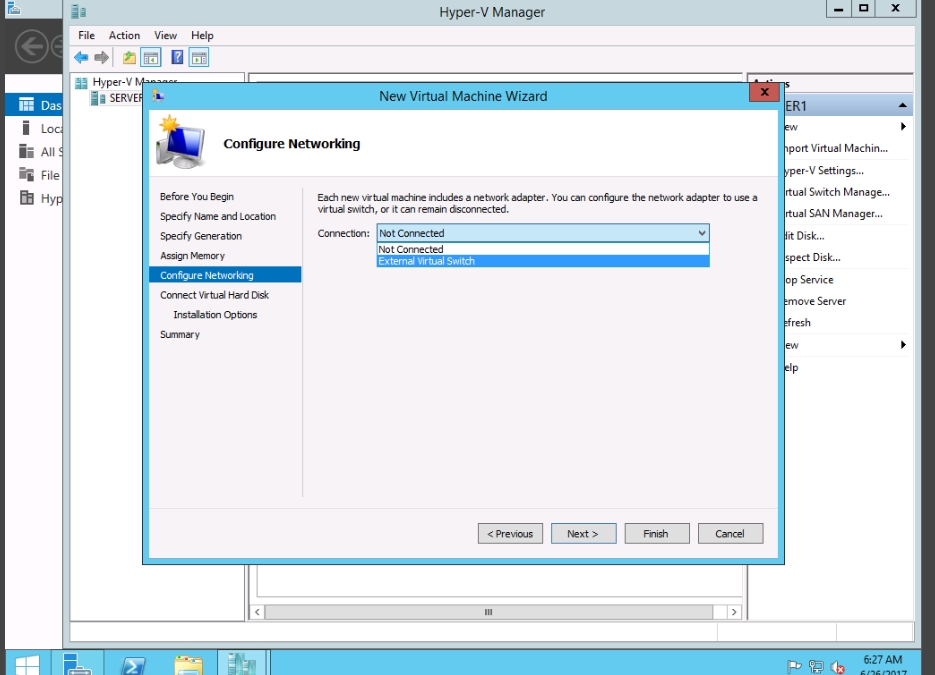Select Not Connected option in dropdown list
This screenshot has width=935, height=675.
(x=411, y=249)
